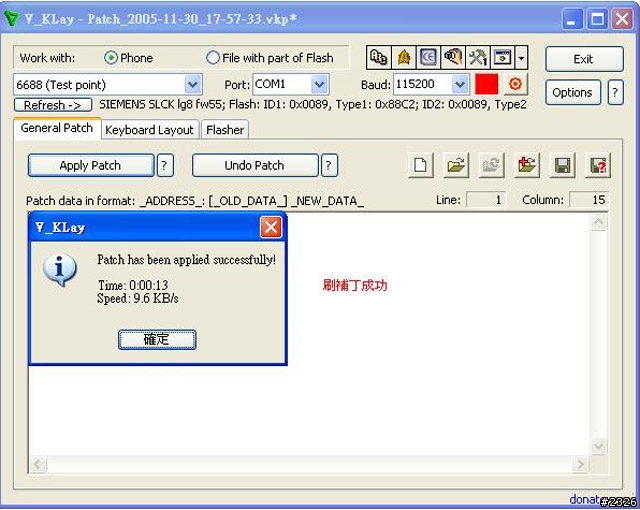Click the Undo Patch button

click(x=255, y=165)
